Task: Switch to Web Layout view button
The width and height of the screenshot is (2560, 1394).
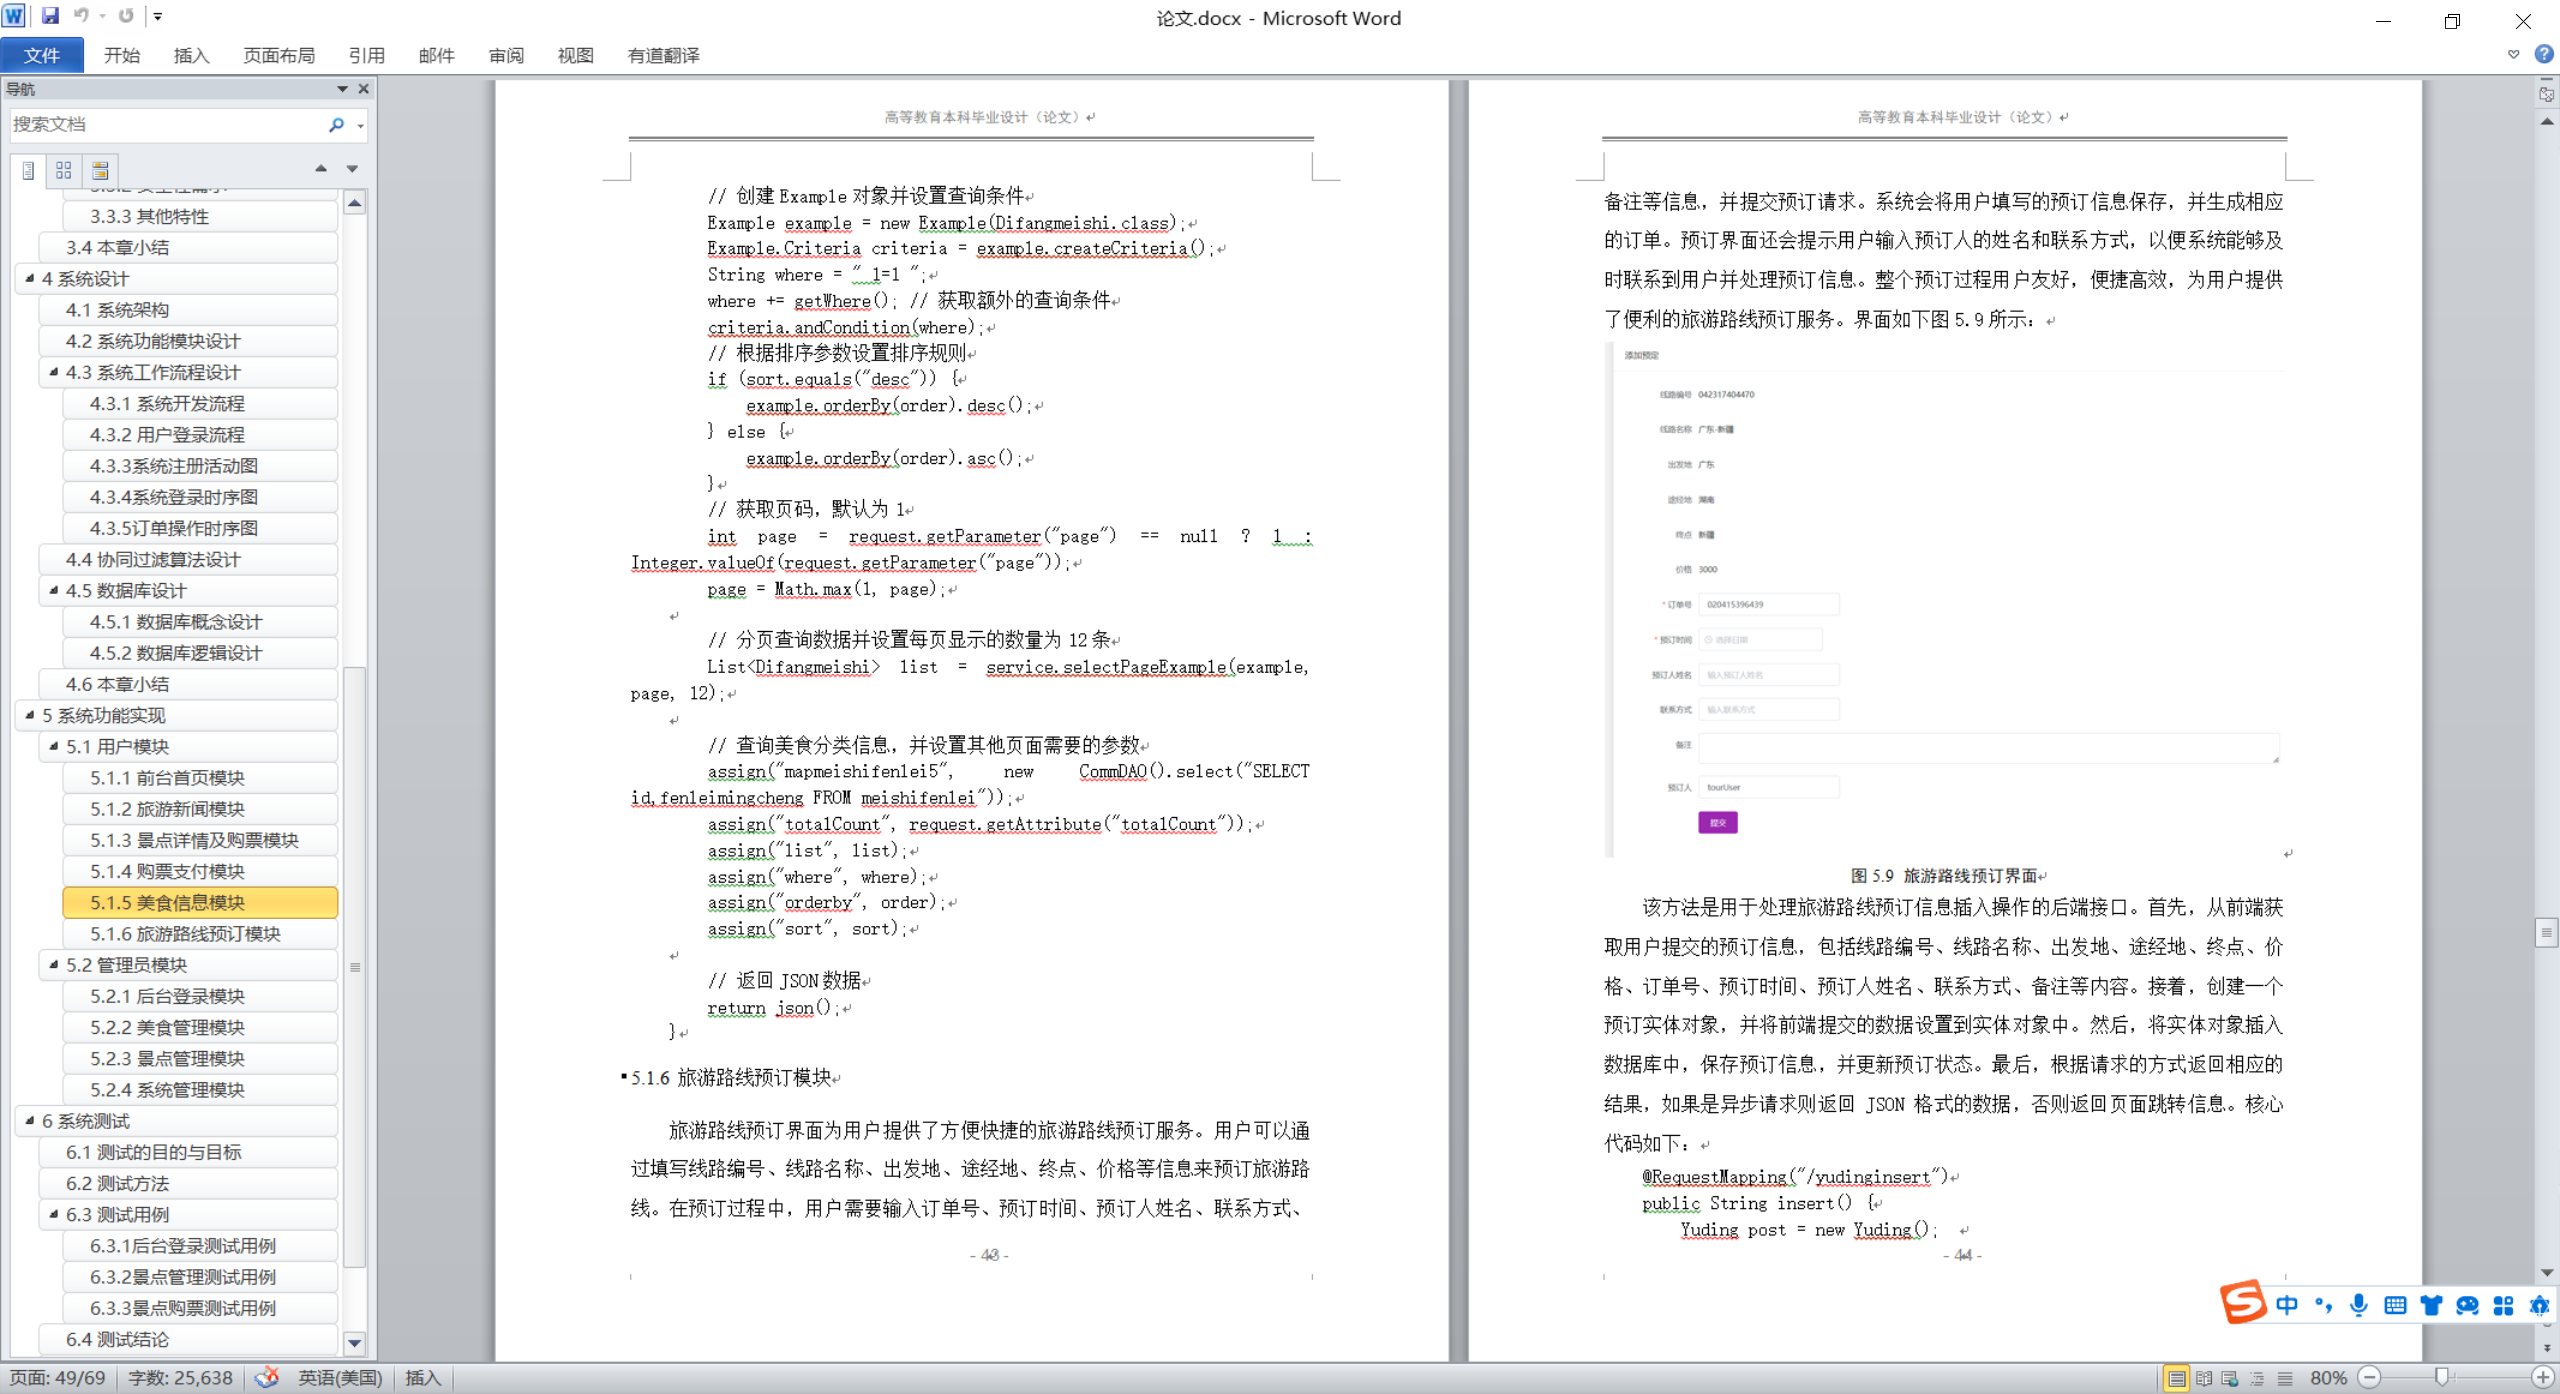Action: 2230,1378
